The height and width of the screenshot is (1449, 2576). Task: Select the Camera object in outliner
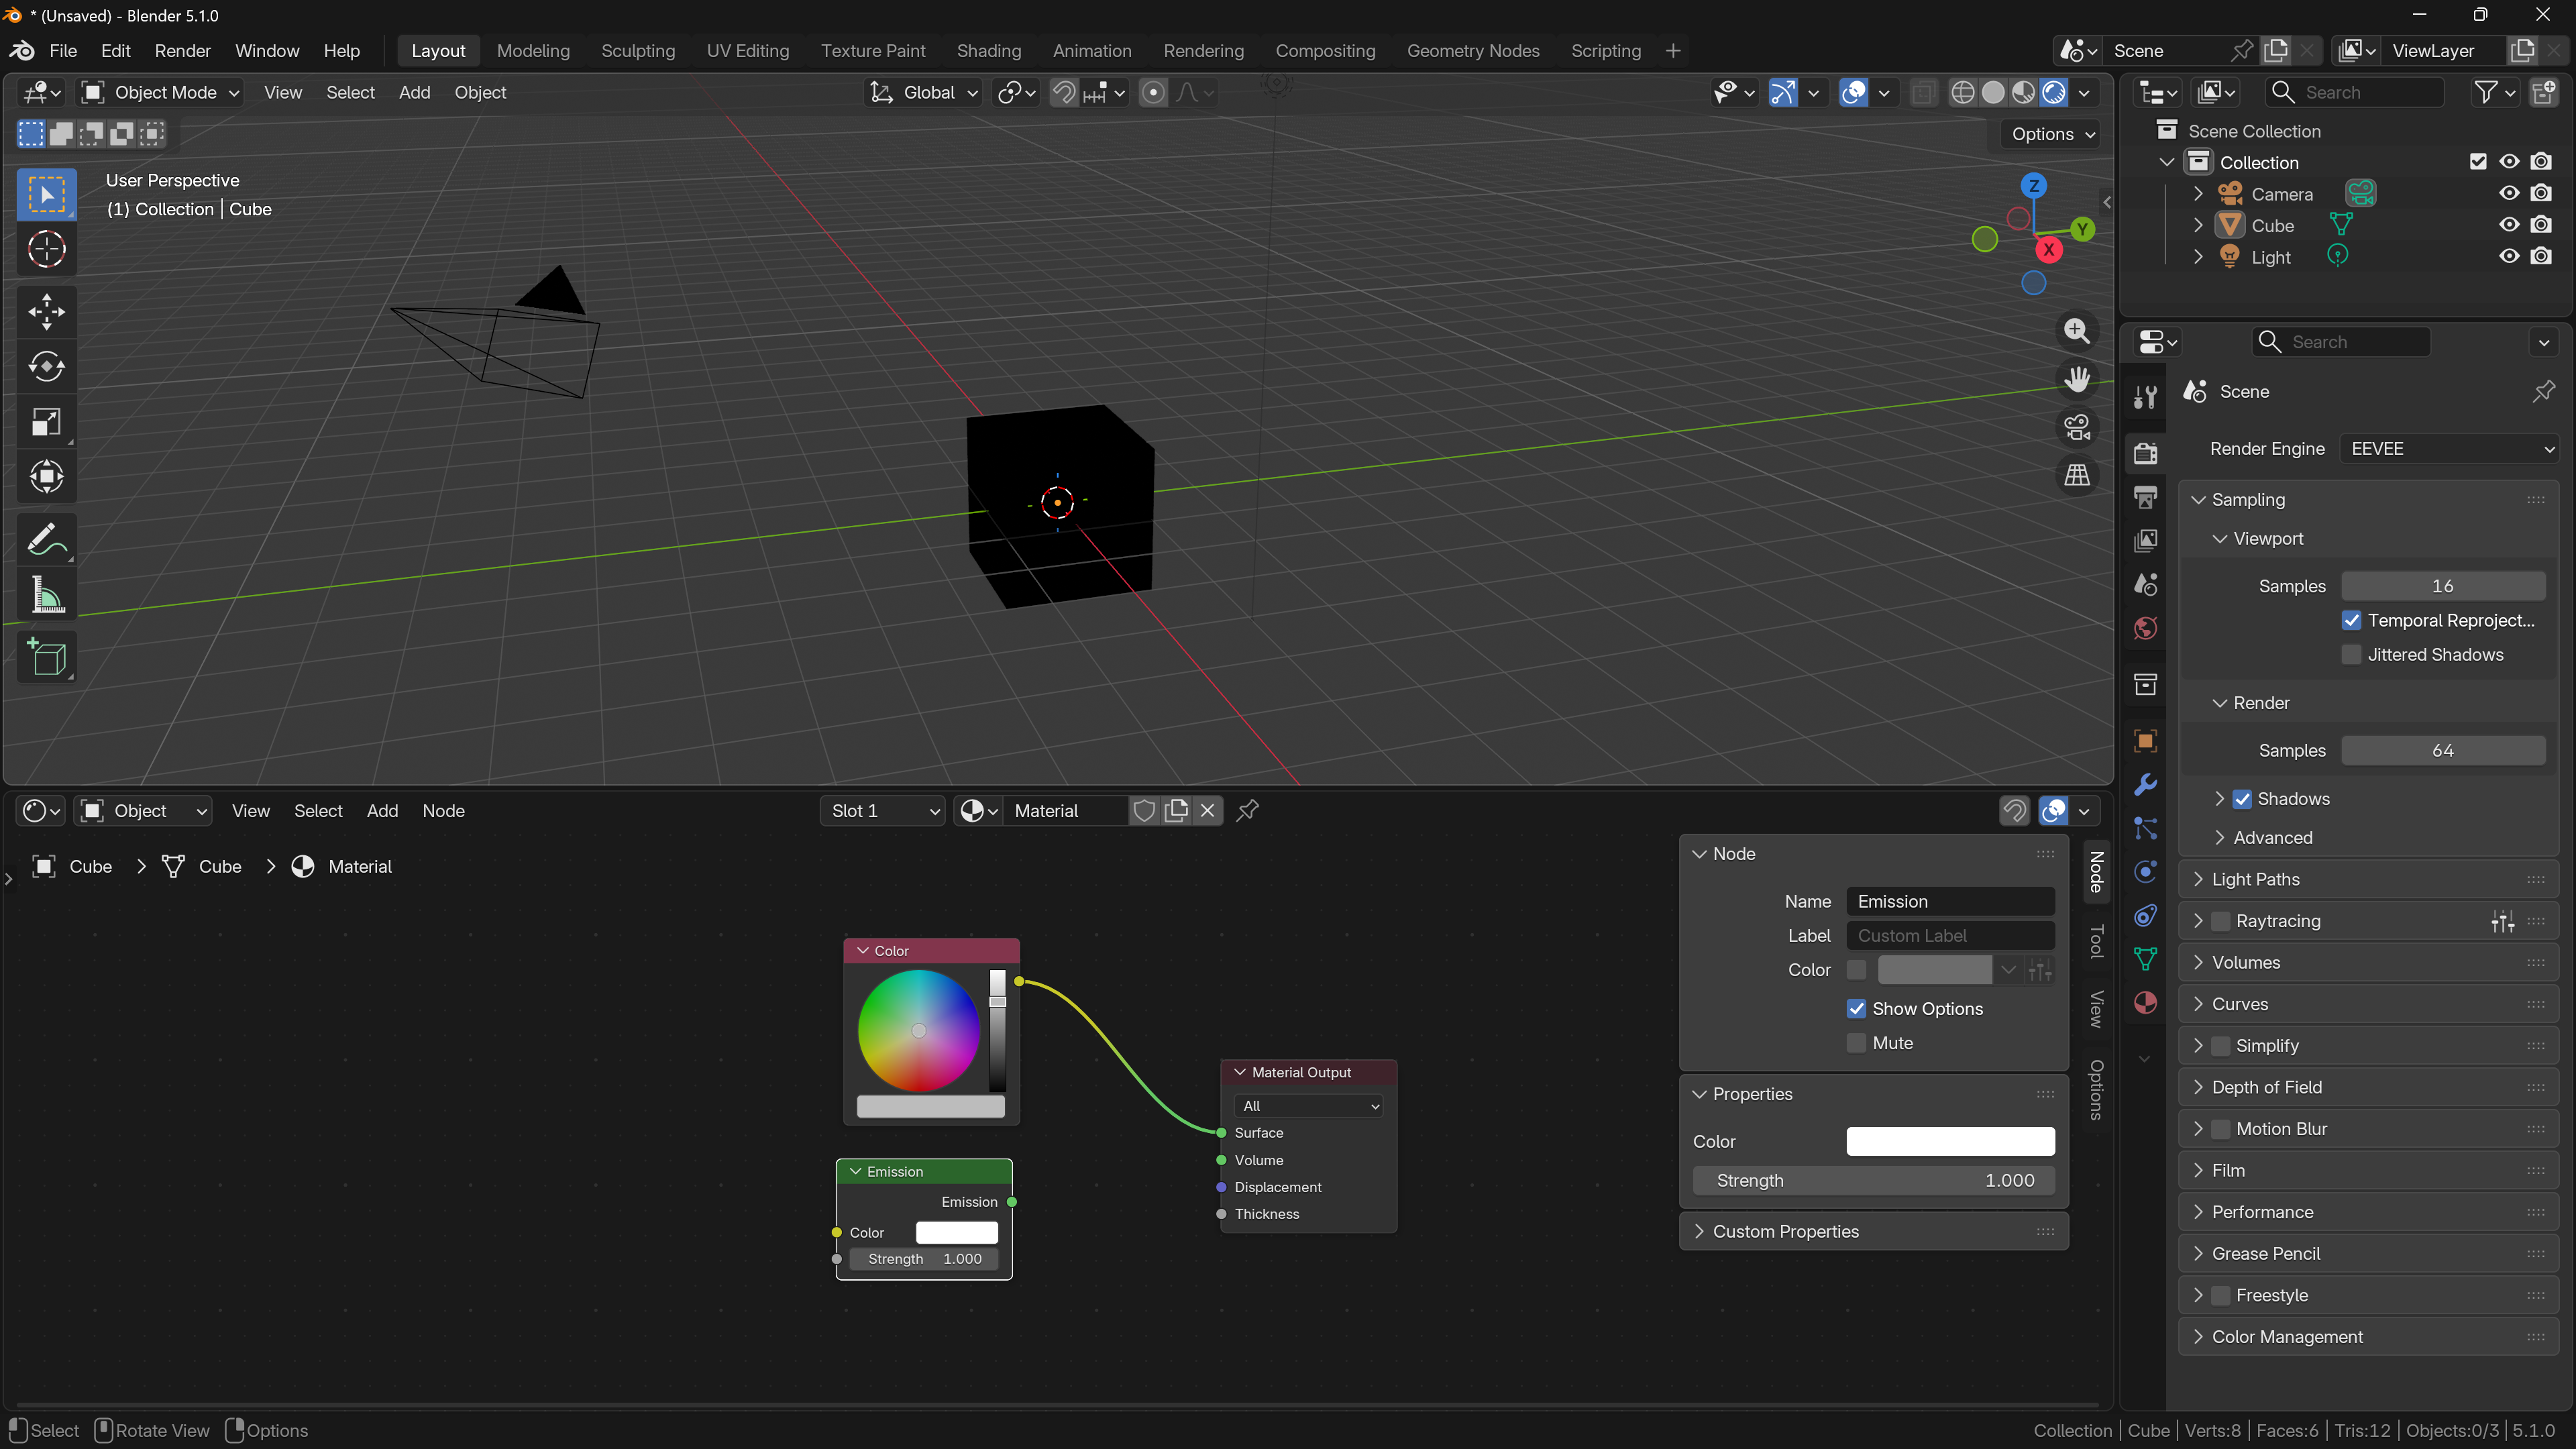(x=2281, y=194)
